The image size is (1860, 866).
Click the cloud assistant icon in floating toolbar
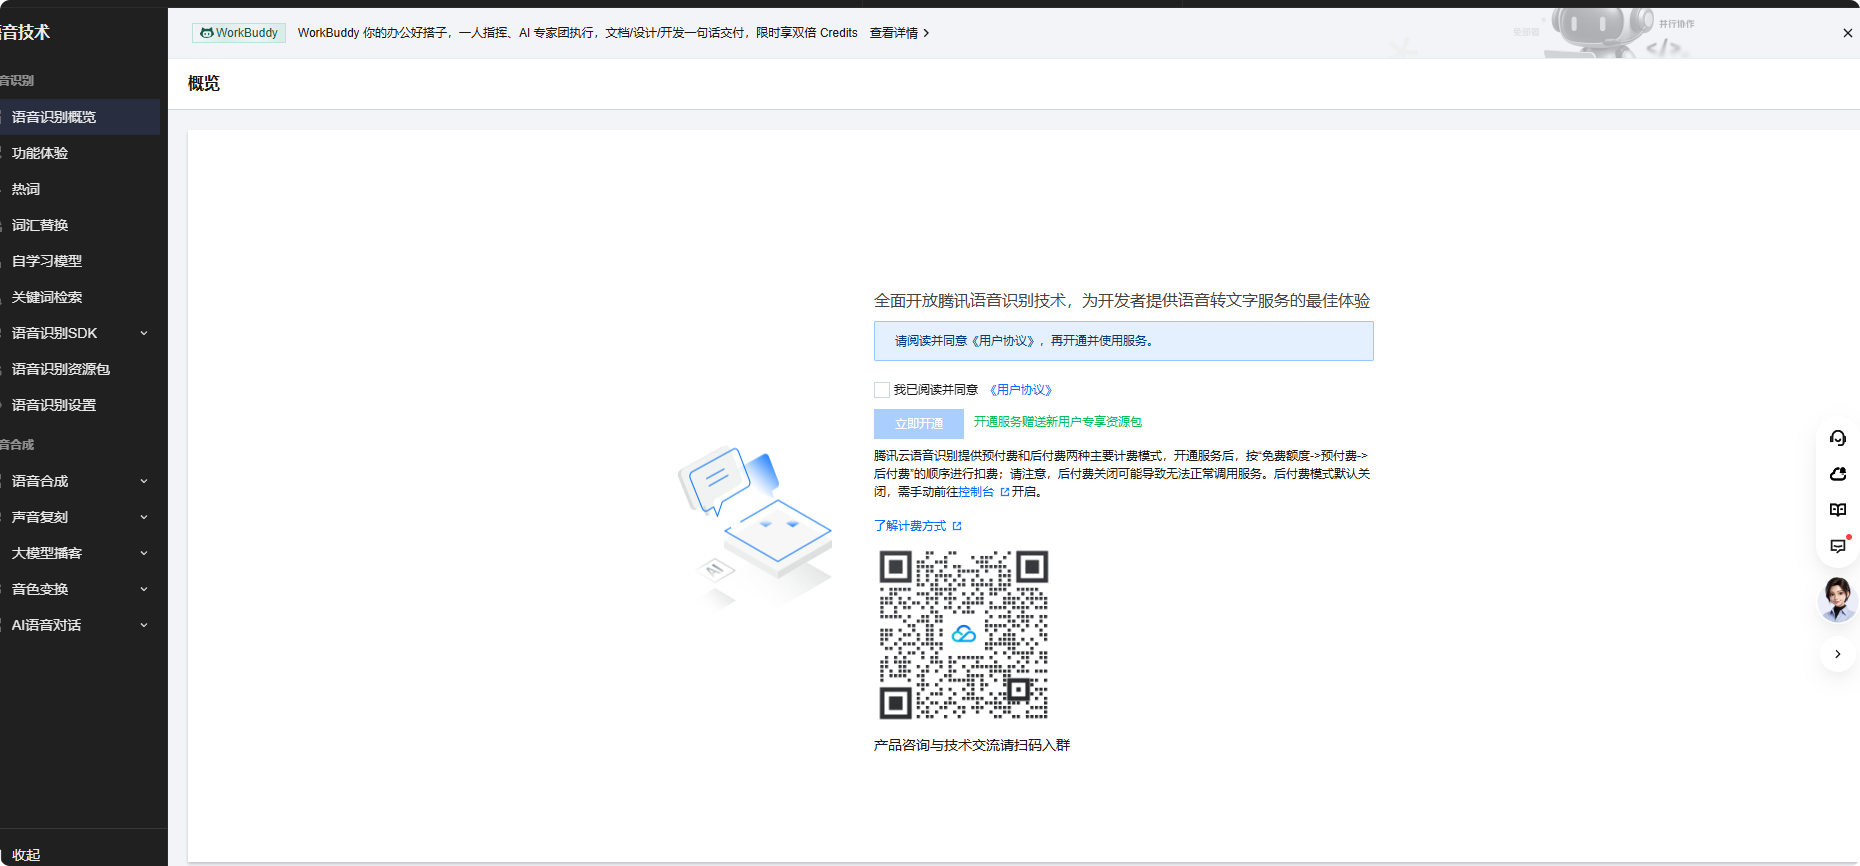pos(1838,474)
